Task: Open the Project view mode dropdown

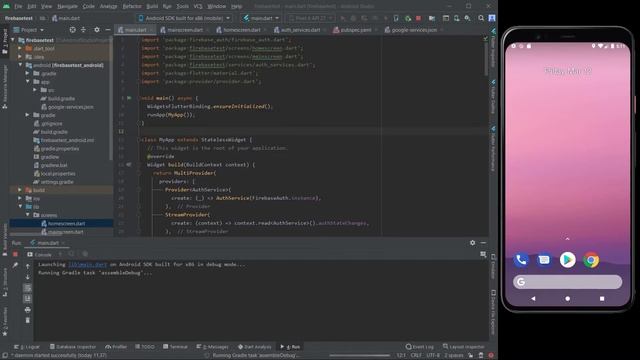Action: (29, 30)
